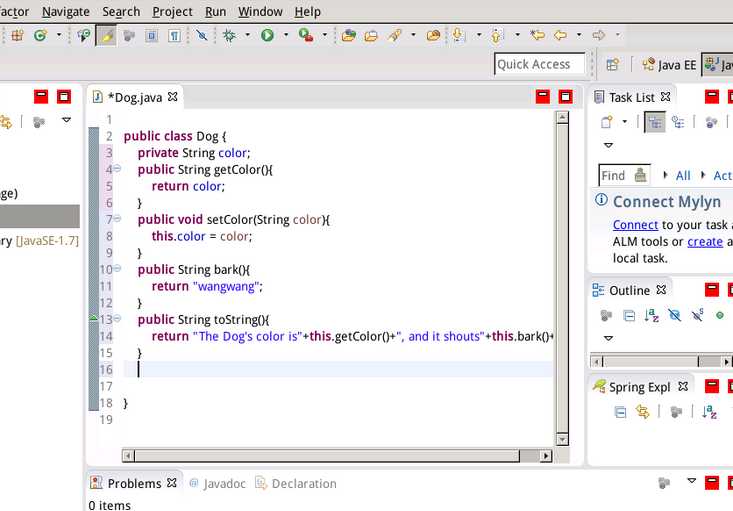Click the Debug bug icon
The height and width of the screenshot is (511, 733).
[x=229, y=35]
